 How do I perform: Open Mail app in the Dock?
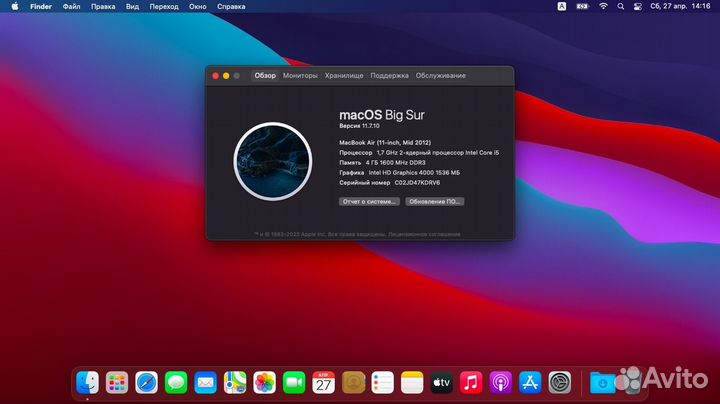205,382
